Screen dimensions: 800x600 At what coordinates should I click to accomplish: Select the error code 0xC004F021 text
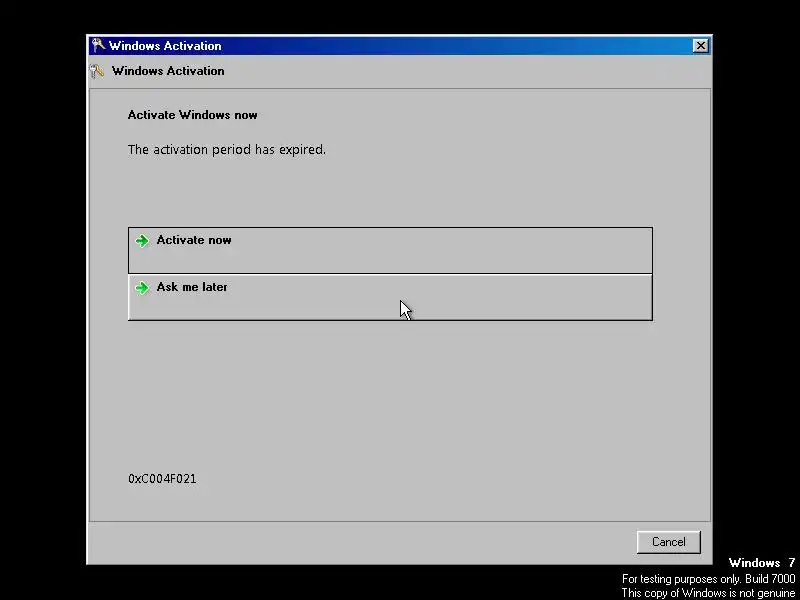click(162, 479)
